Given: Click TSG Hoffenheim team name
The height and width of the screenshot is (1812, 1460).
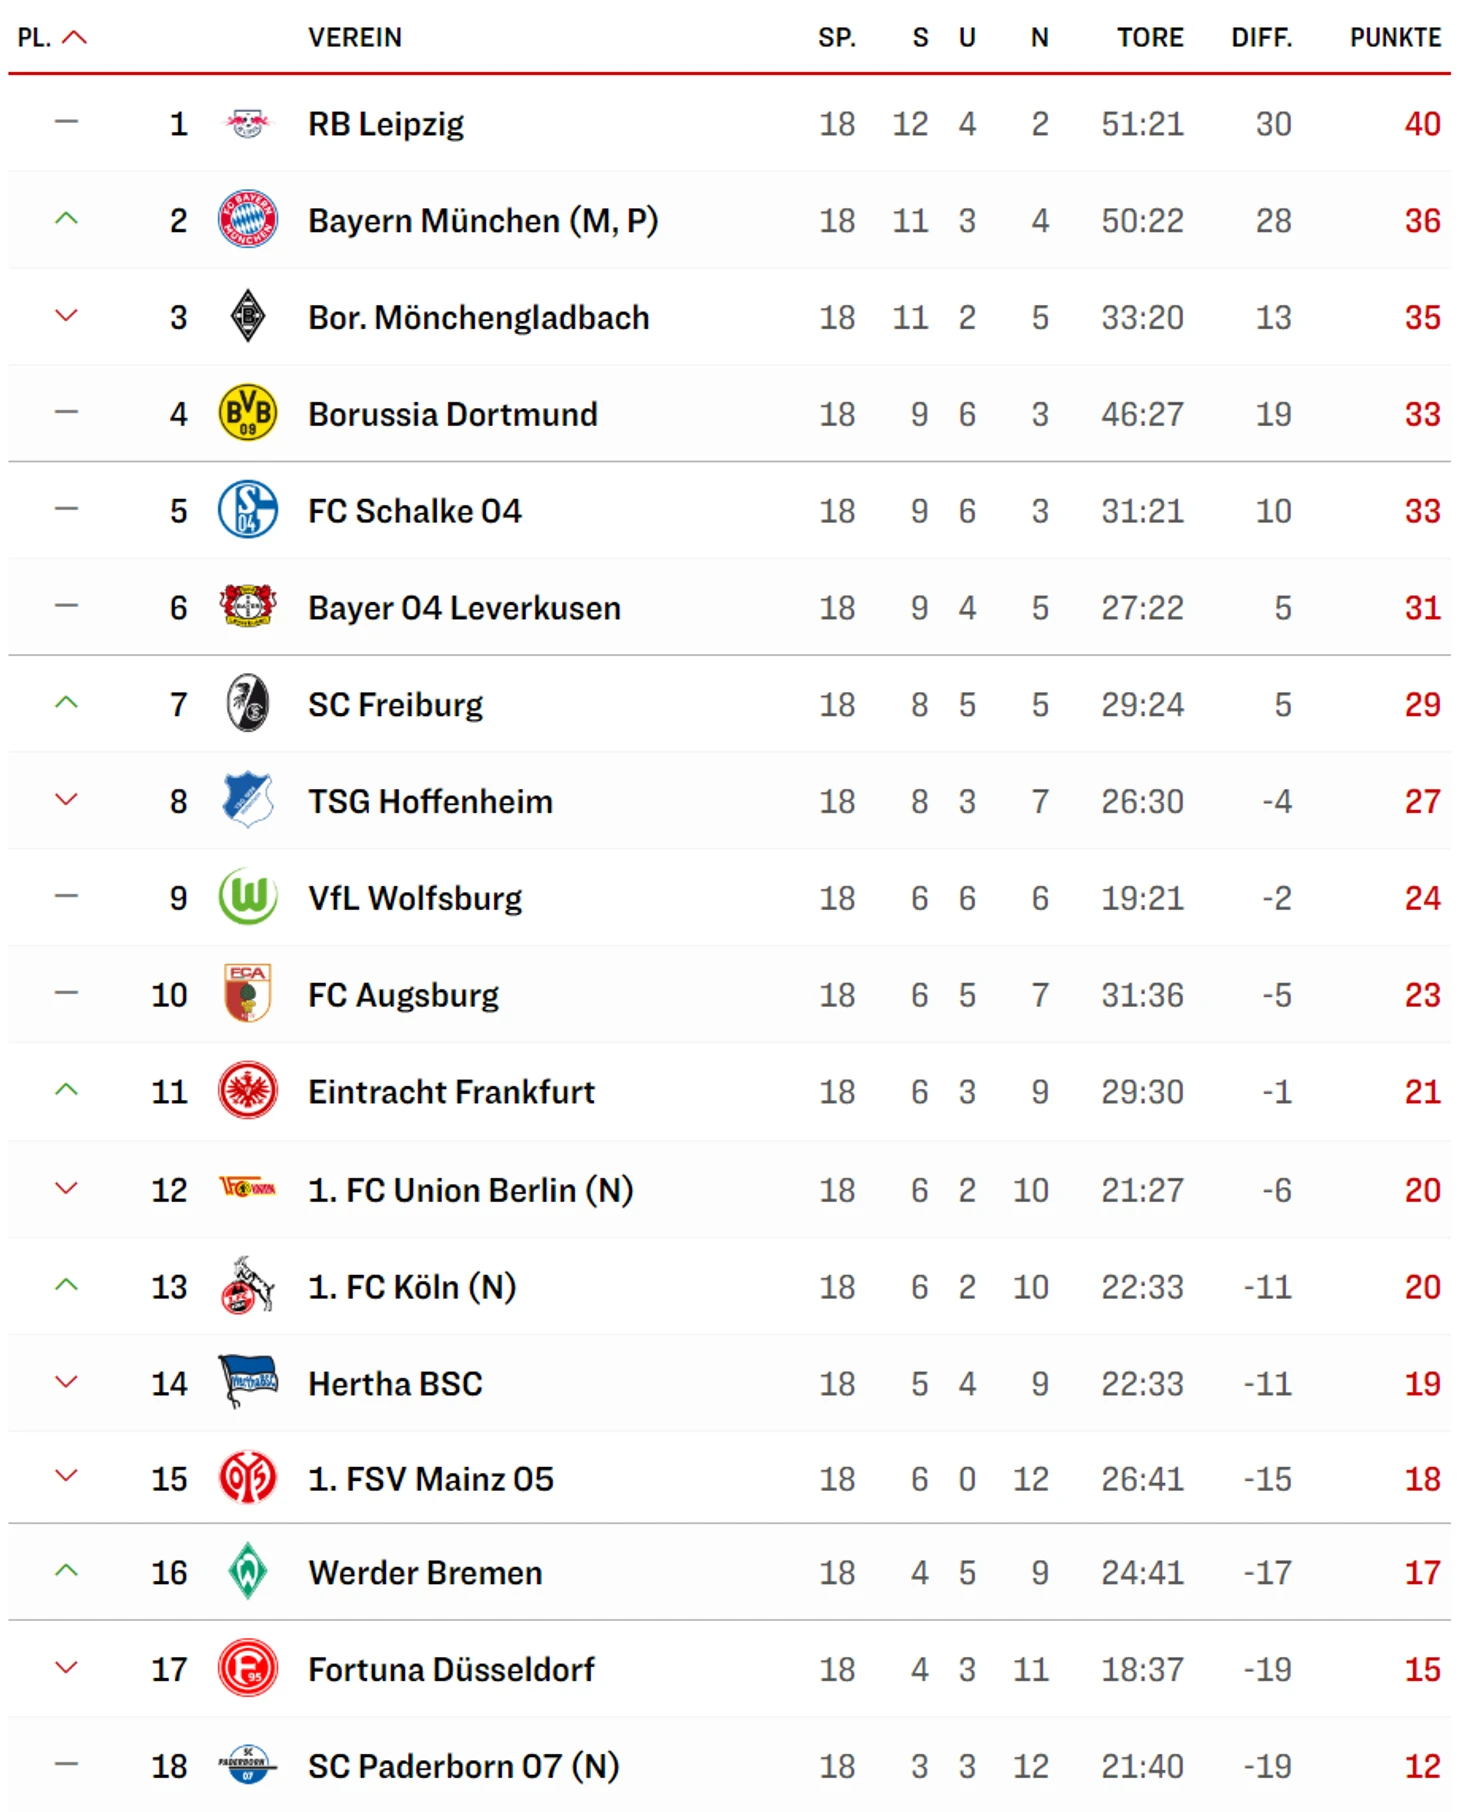Looking at the screenshot, I should [x=430, y=801].
